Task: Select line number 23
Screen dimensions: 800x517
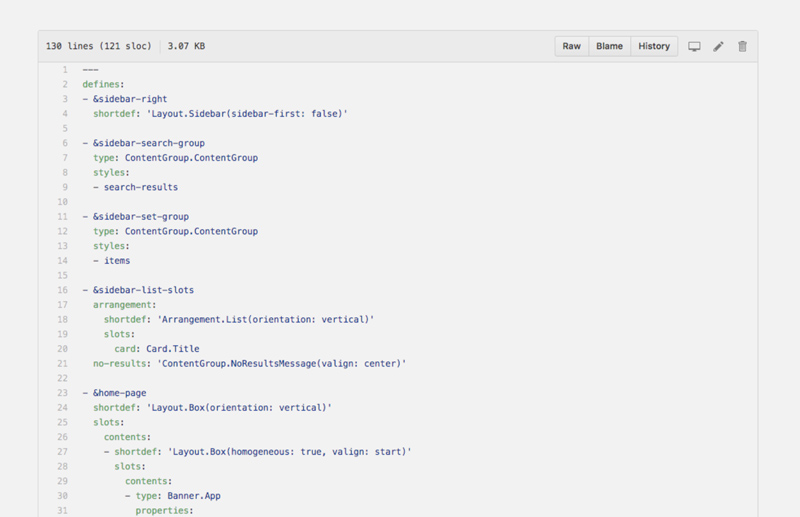Action: pyautogui.click(x=62, y=393)
